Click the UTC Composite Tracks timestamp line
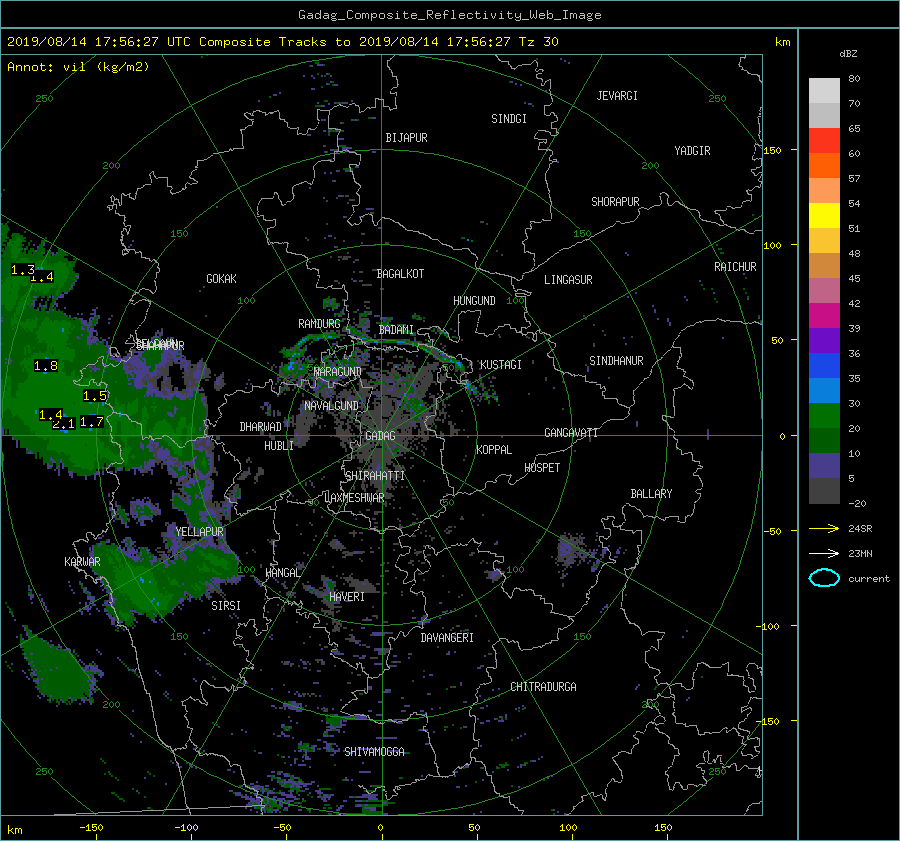The image size is (900, 841). click(282, 42)
